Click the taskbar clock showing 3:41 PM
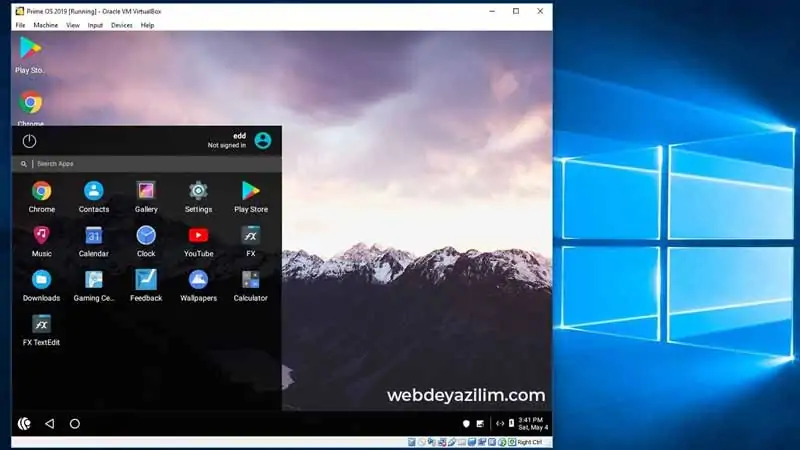Image resolution: width=800 pixels, height=450 pixels. pyautogui.click(x=533, y=423)
